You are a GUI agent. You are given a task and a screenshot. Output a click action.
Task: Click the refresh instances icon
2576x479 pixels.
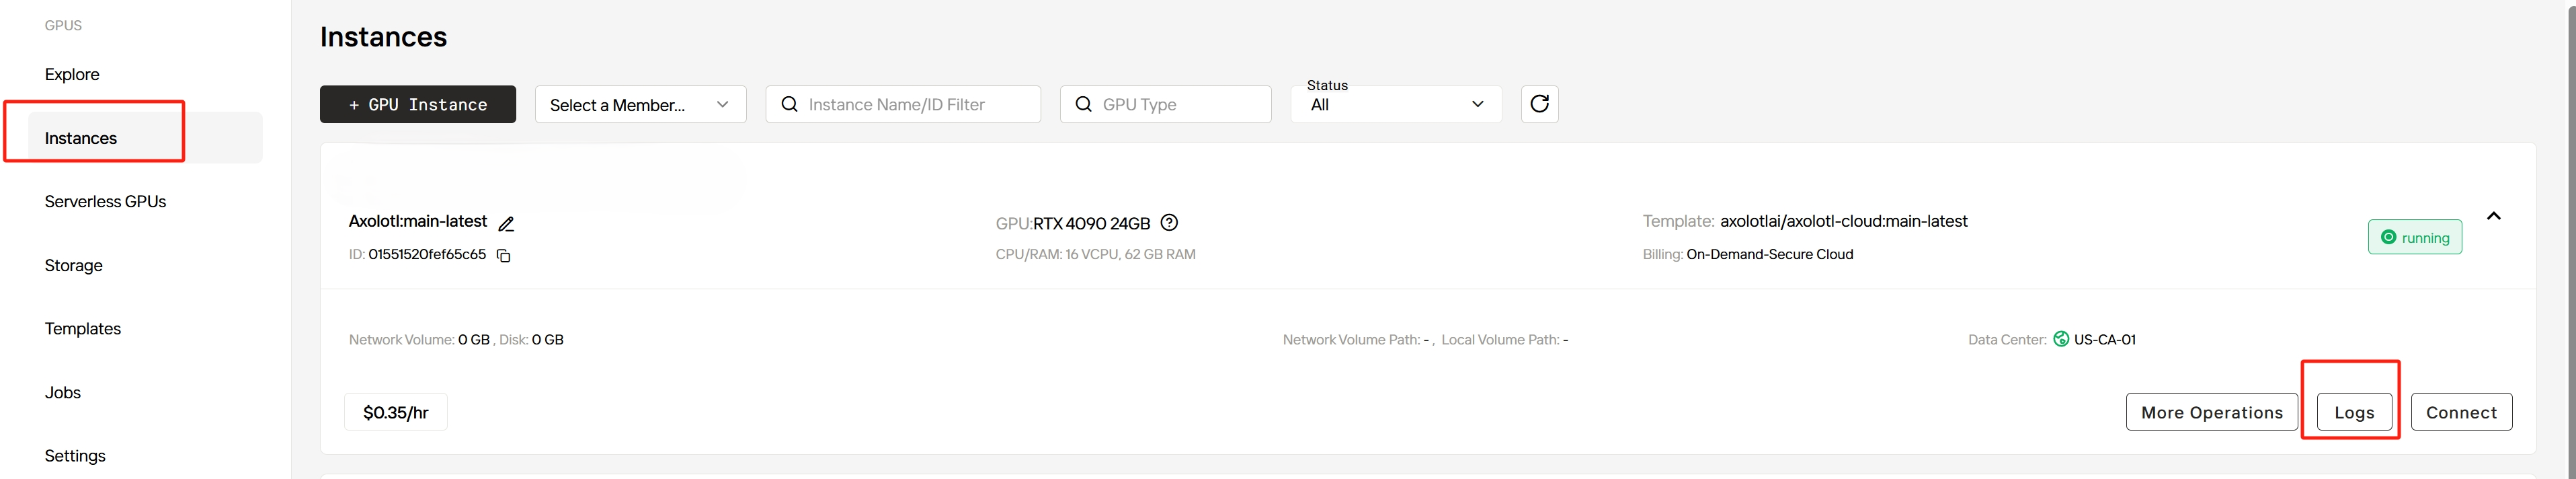[x=1539, y=104]
